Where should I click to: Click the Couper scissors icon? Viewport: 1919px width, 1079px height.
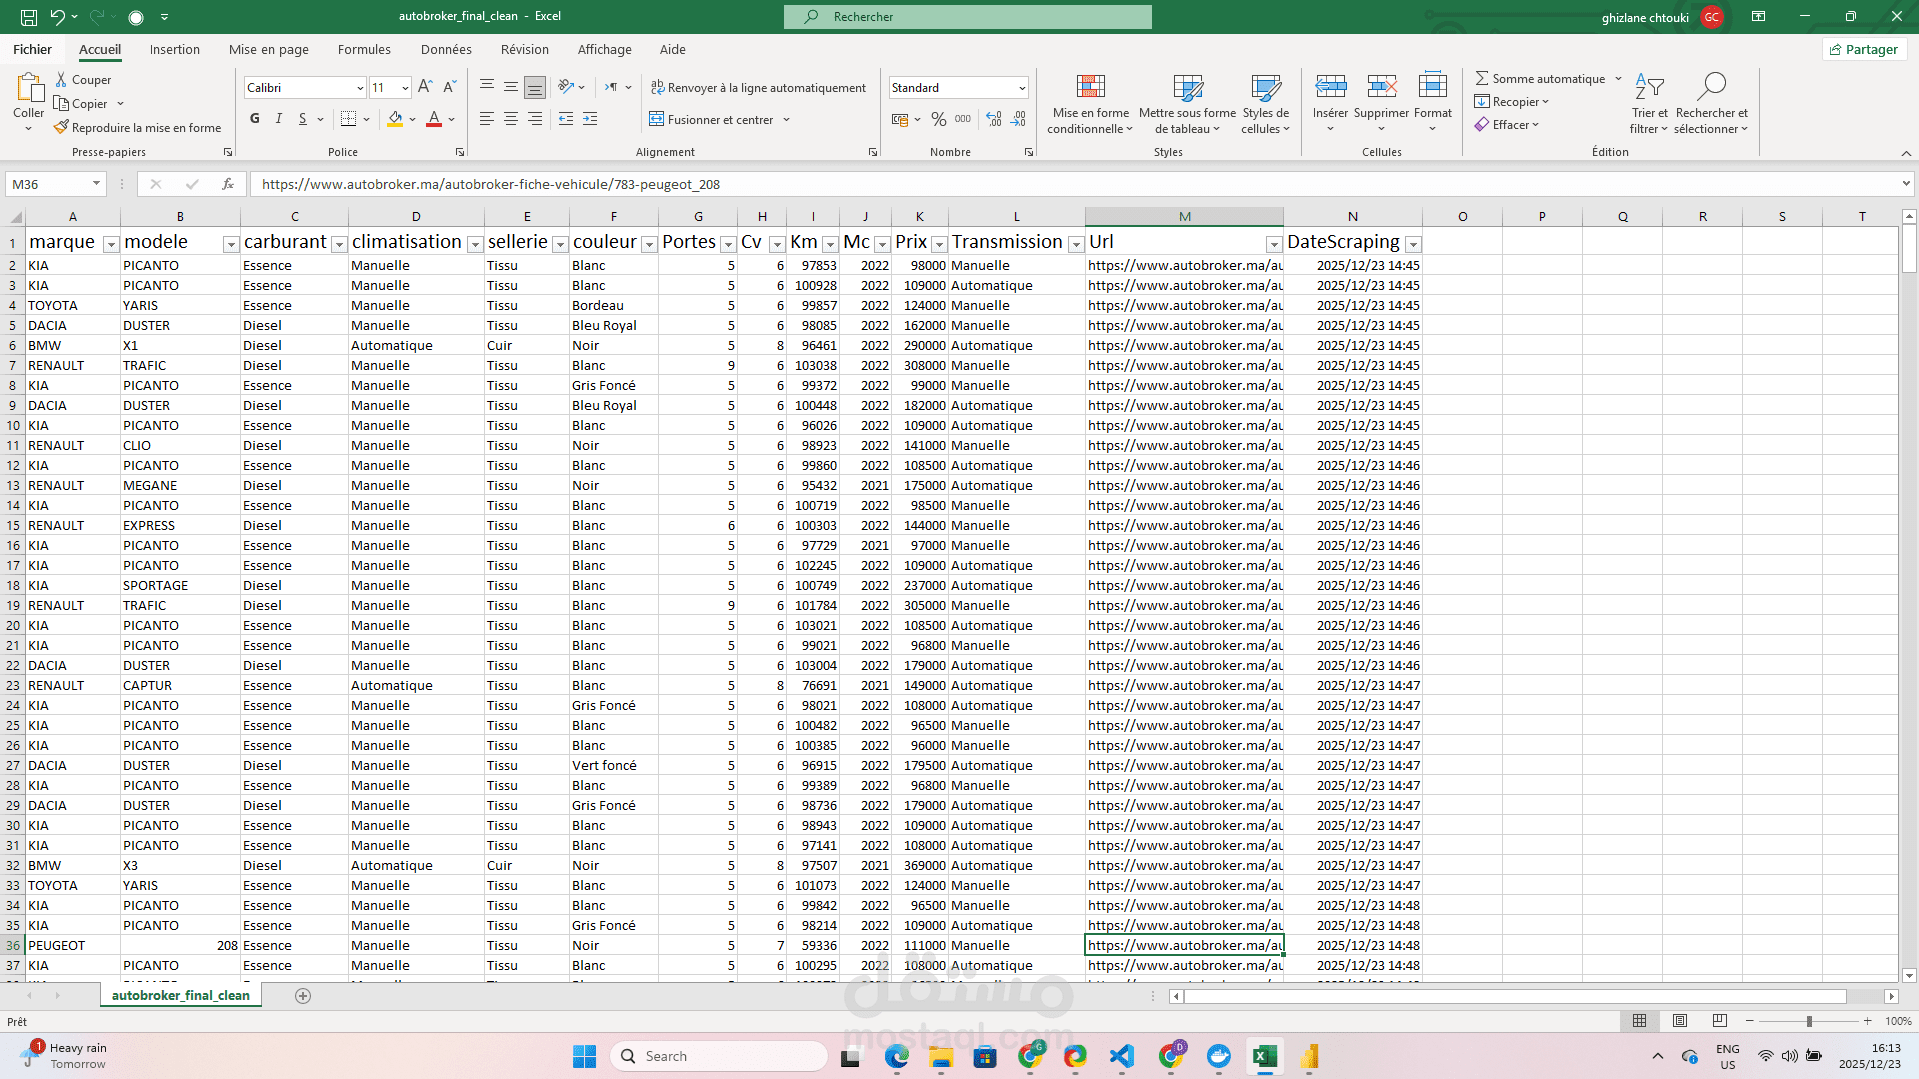coord(62,80)
